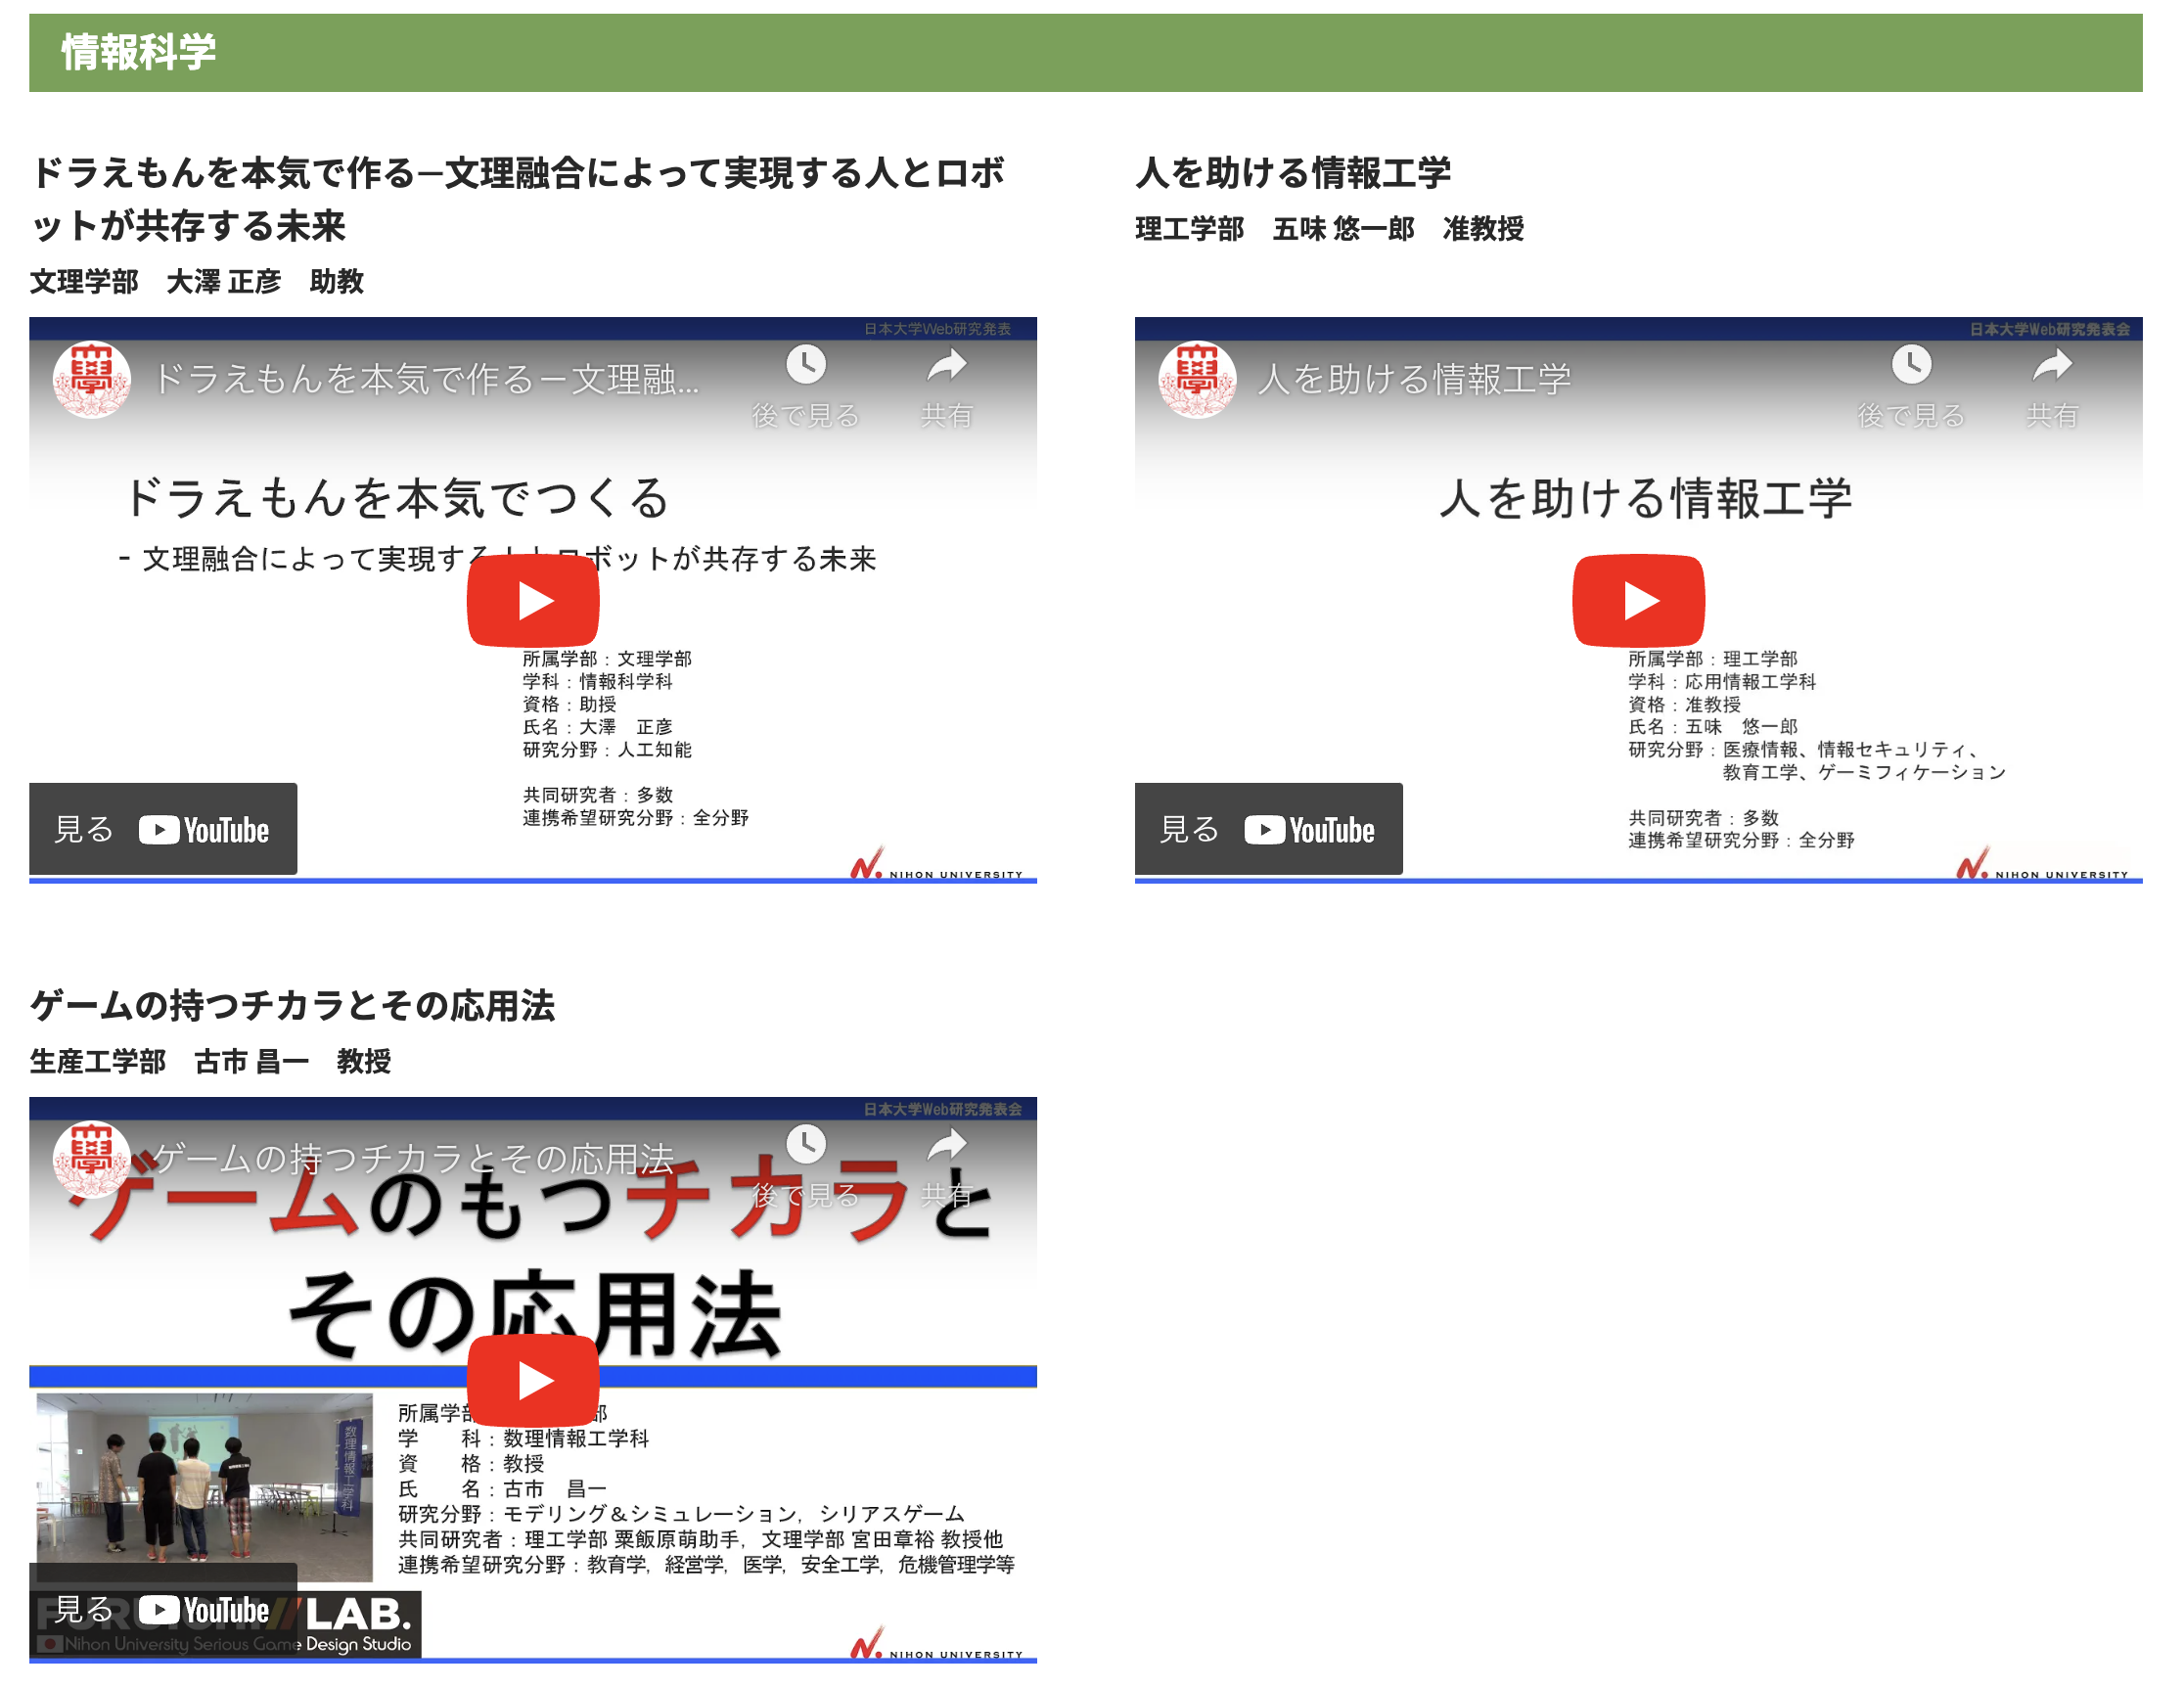The height and width of the screenshot is (1689, 2184).
Task: Open ゲームの持つチカラとその応用法 video title link
Action: tap(412, 1158)
